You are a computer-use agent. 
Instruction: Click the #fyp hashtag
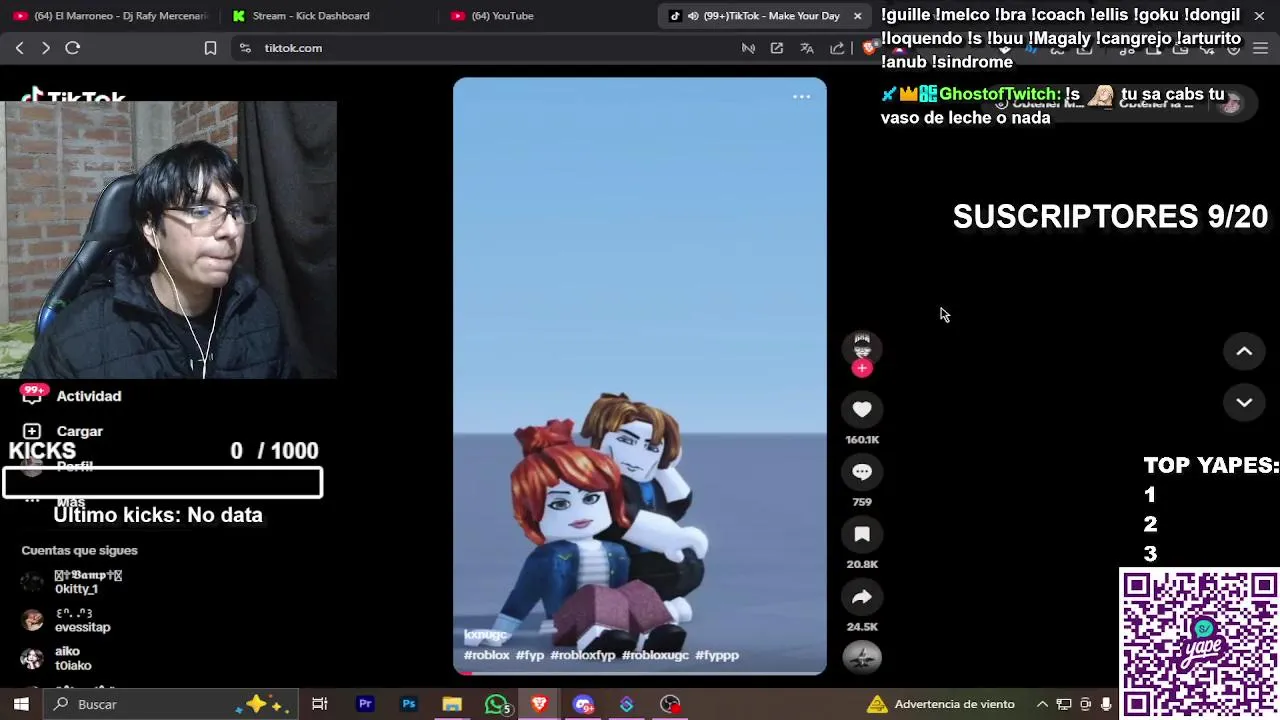(x=530, y=655)
